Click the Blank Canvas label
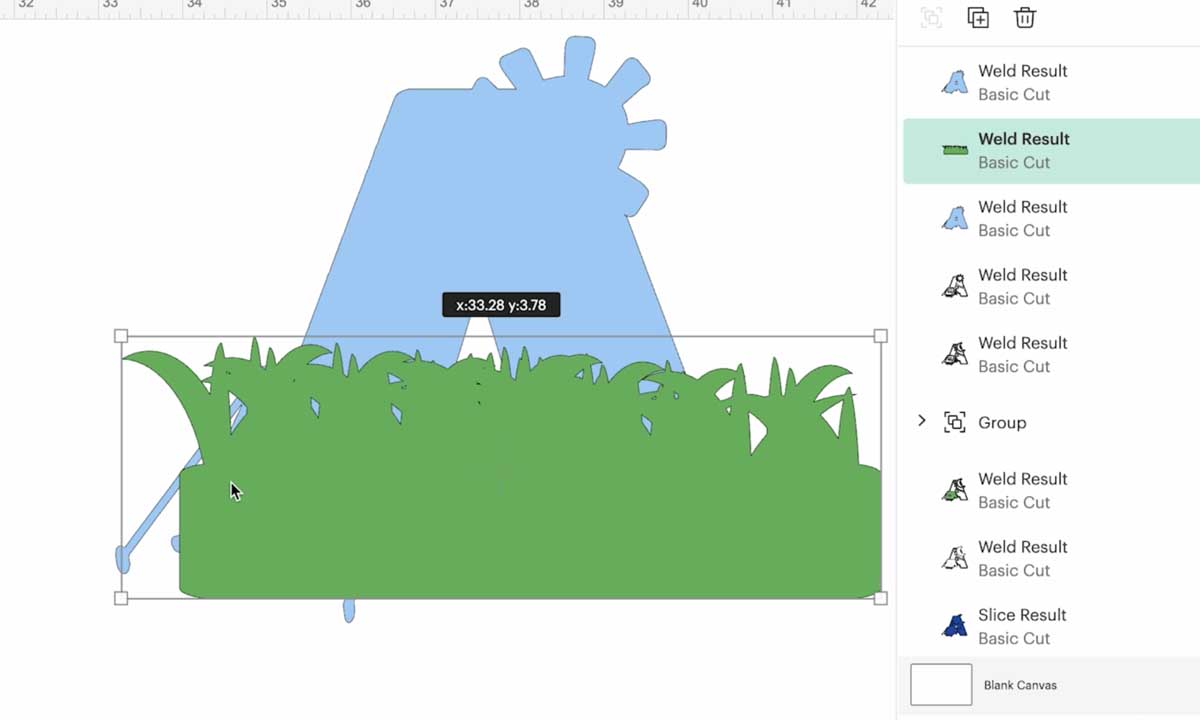Screen dimensions: 1200x720 (x=1020, y=685)
